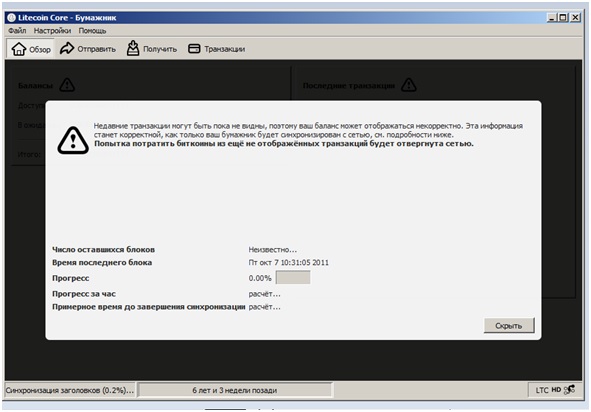The image size is (591, 412).
Task: Click the '0.00%' progress value
Action: (x=260, y=278)
